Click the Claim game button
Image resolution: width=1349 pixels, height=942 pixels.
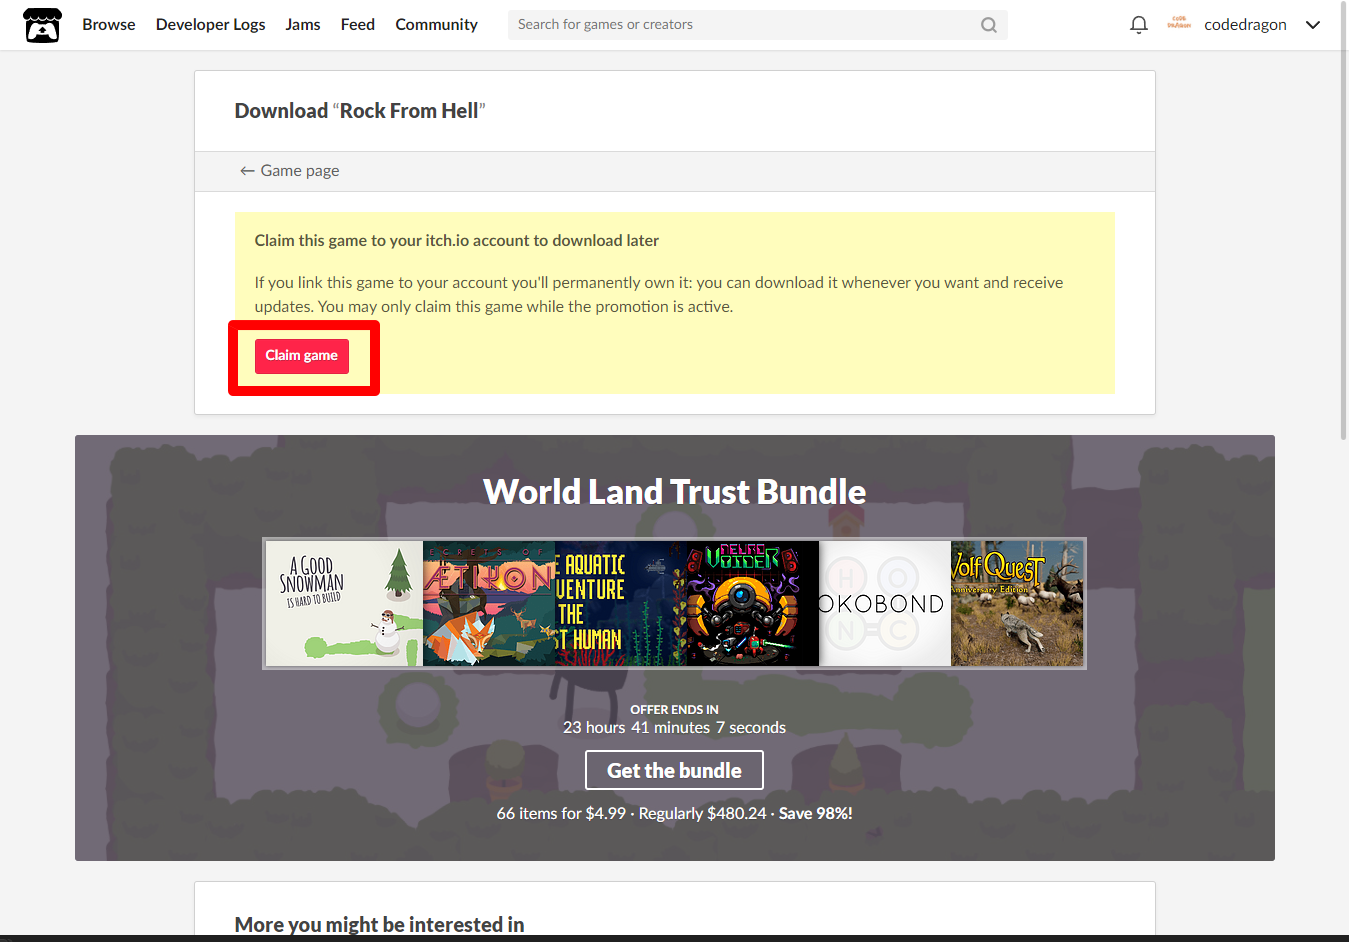302,356
